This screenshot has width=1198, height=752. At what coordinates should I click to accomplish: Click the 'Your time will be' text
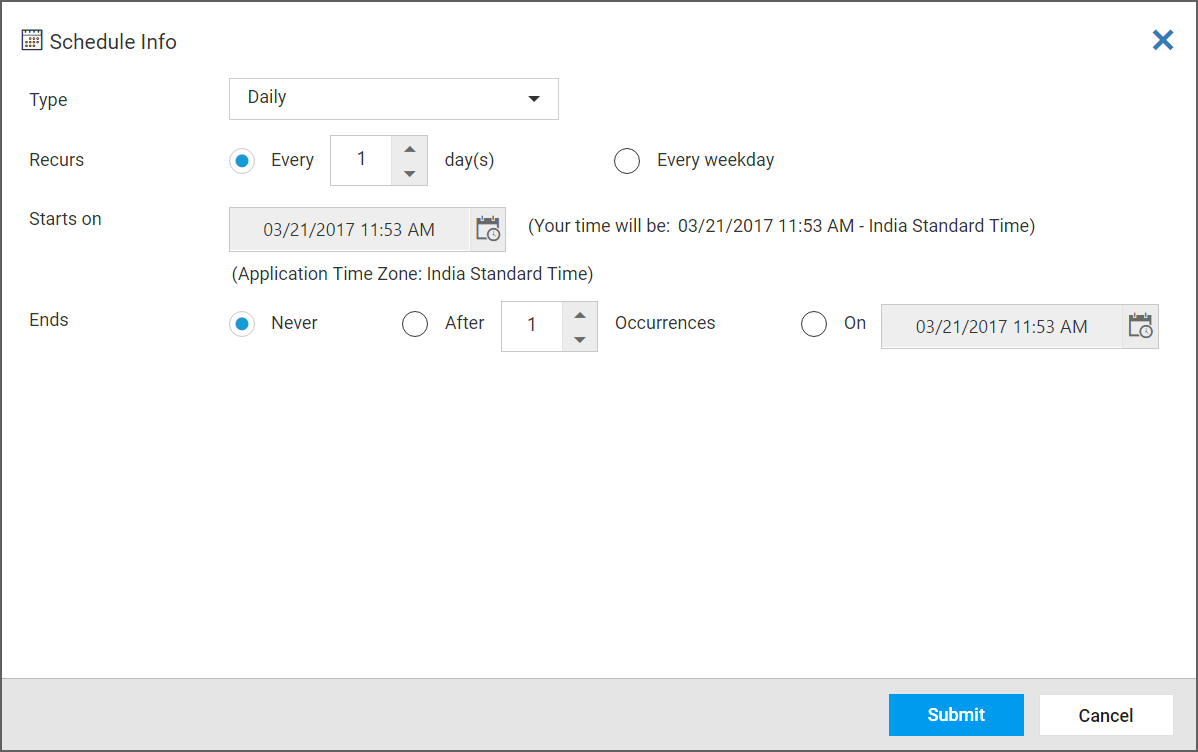(782, 226)
